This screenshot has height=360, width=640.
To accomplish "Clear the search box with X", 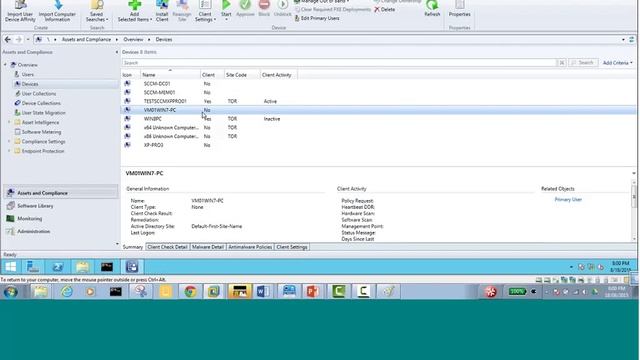I will [x=561, y=63].
